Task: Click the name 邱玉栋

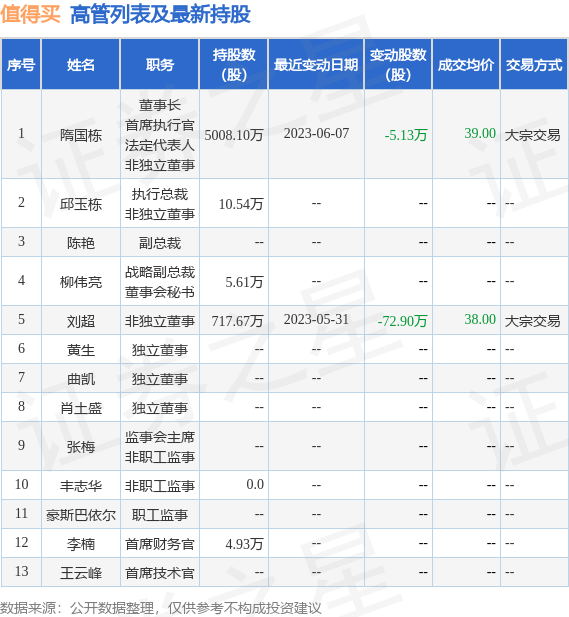Action: 81,204
